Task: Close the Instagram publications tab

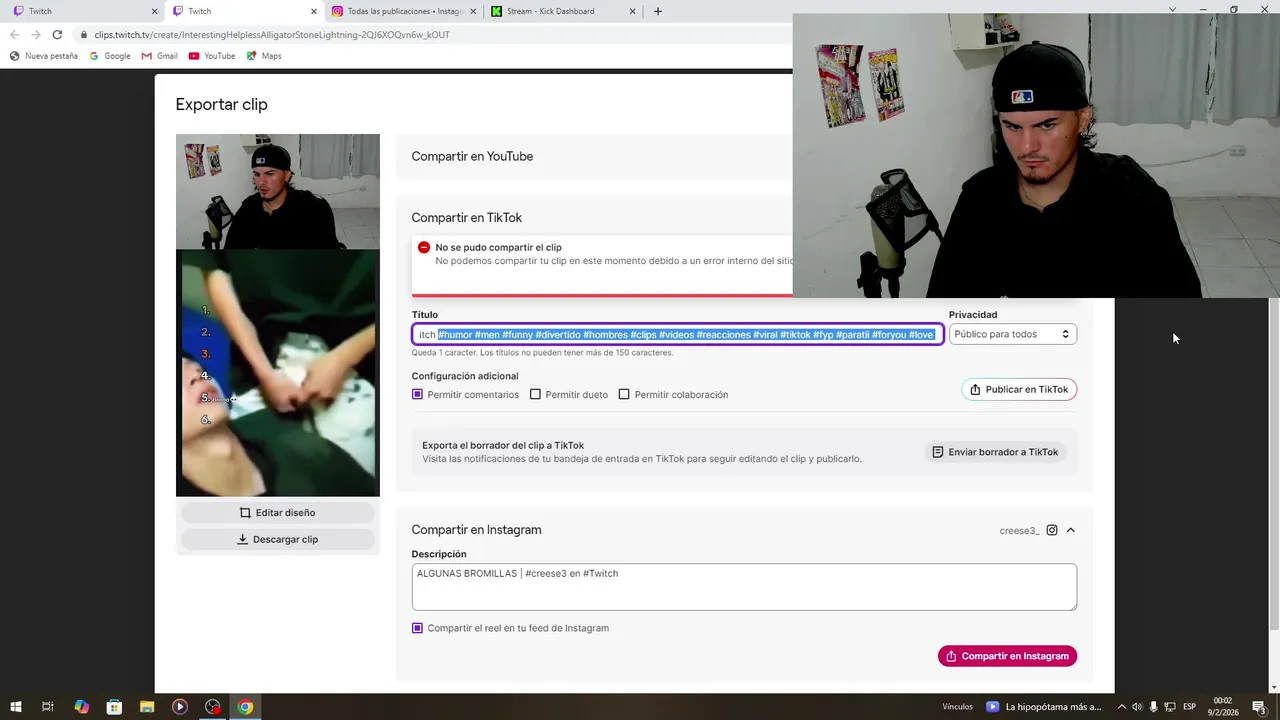Action: click(473, 11)
